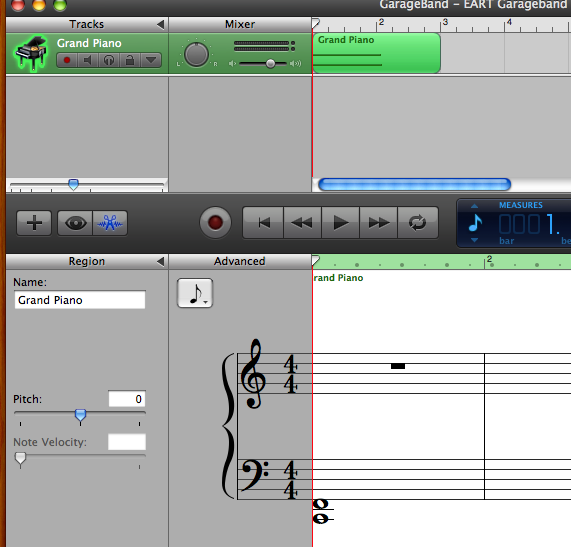Viewport: 571px width, 547px height.
Task: Click the treble clef symbol
Action: pos(253,374)
